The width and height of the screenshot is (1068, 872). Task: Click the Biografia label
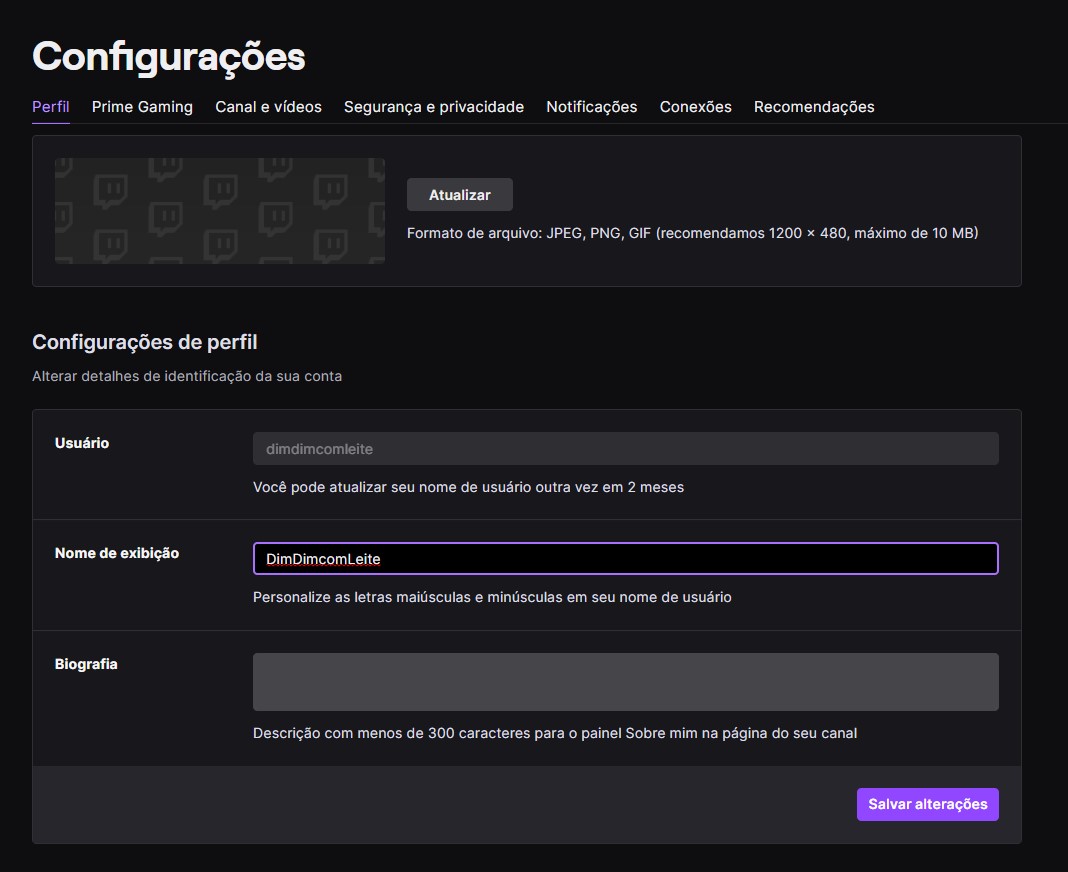coord(86,664)
